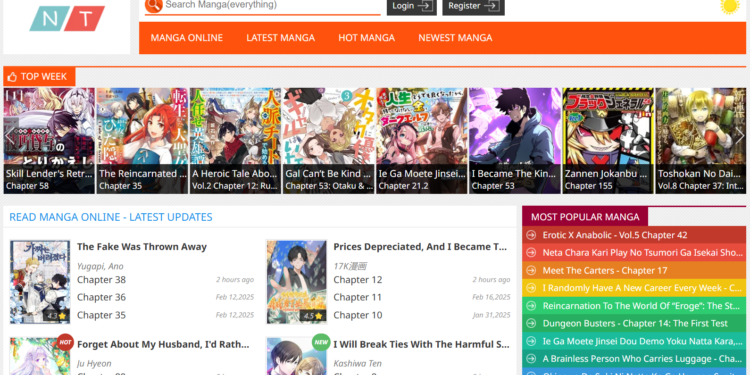Open Forget About My Husband title link
Screen dimensions: 750x375
[x=163, y=344]
